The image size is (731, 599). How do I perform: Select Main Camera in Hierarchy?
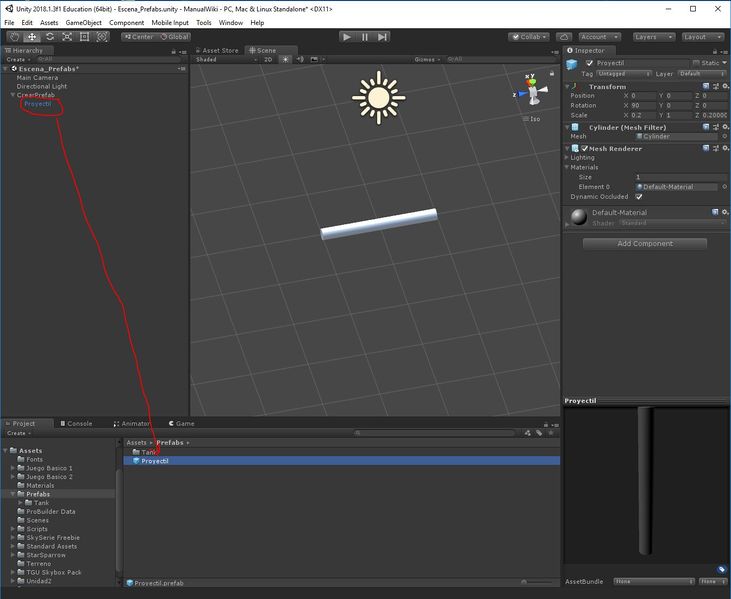click(37, 78)
